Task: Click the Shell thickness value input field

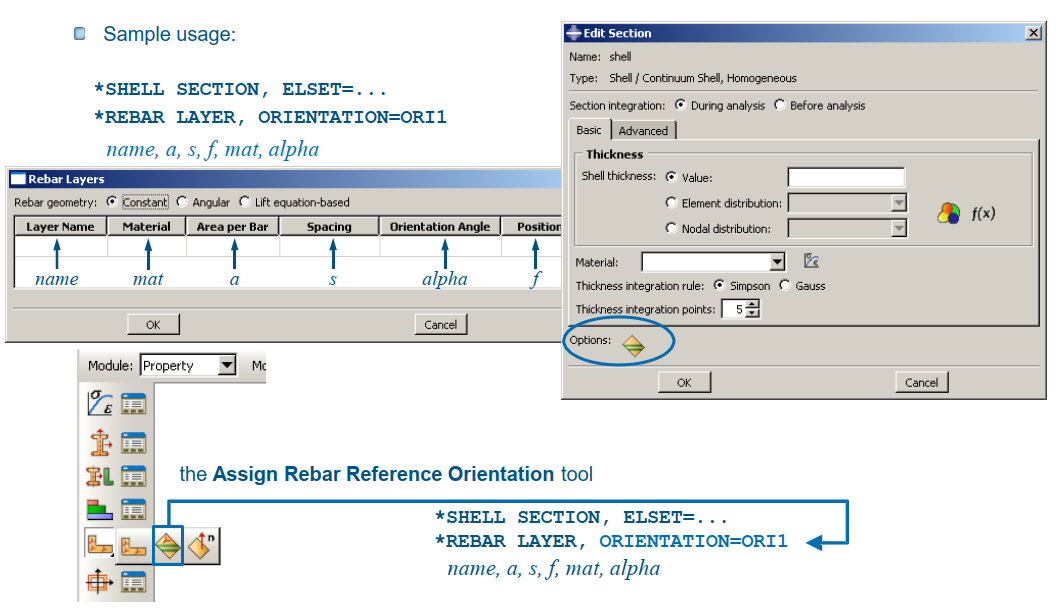Action: pos(845,178)
